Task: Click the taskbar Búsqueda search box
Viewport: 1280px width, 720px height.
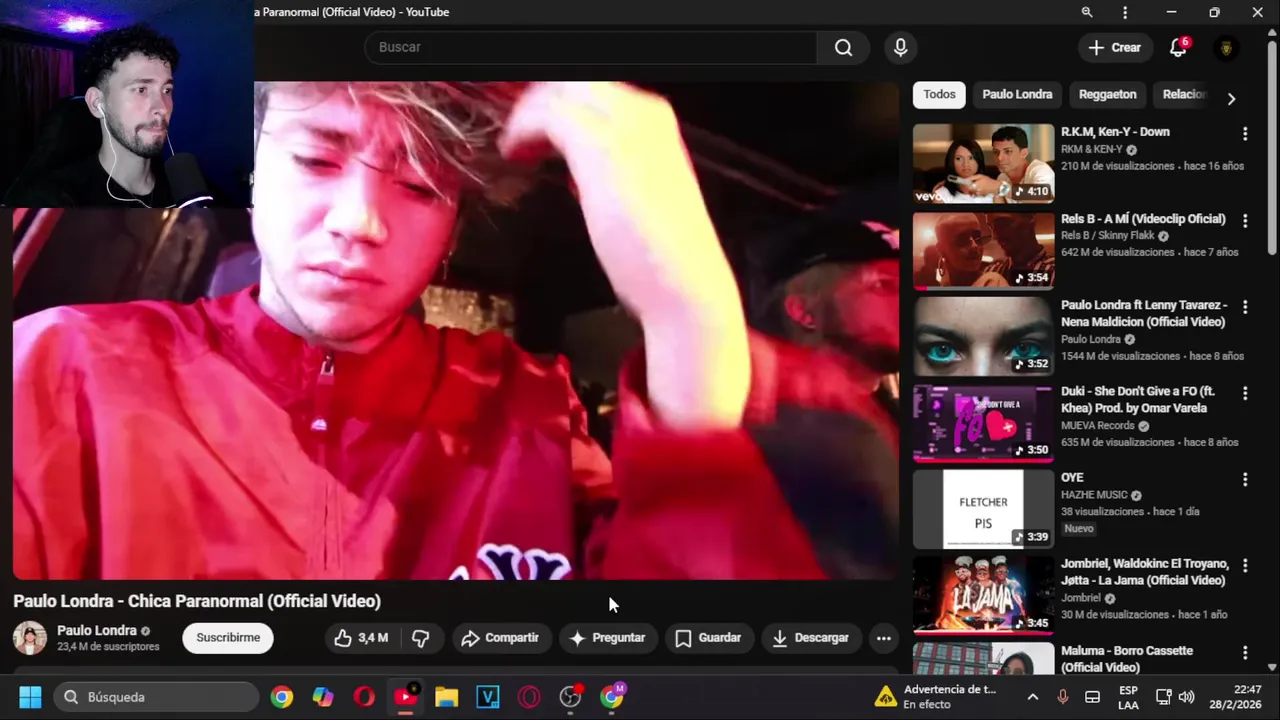Action: (157, 697)
